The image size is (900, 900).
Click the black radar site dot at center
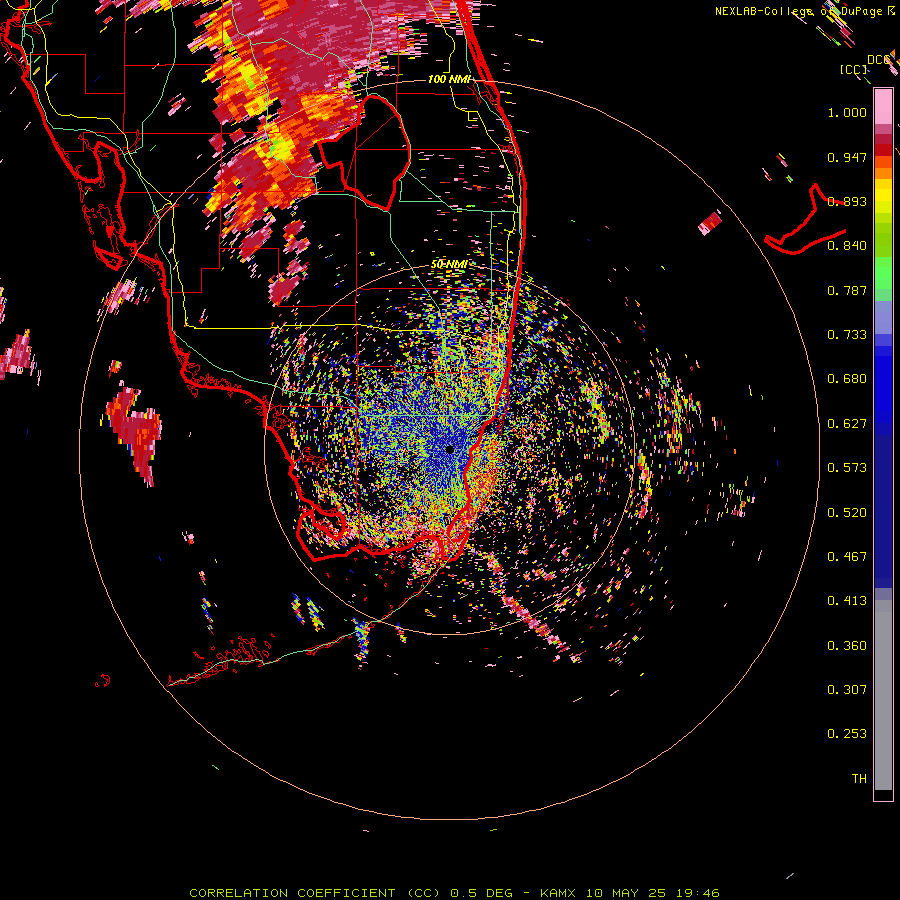pos(449,449)
